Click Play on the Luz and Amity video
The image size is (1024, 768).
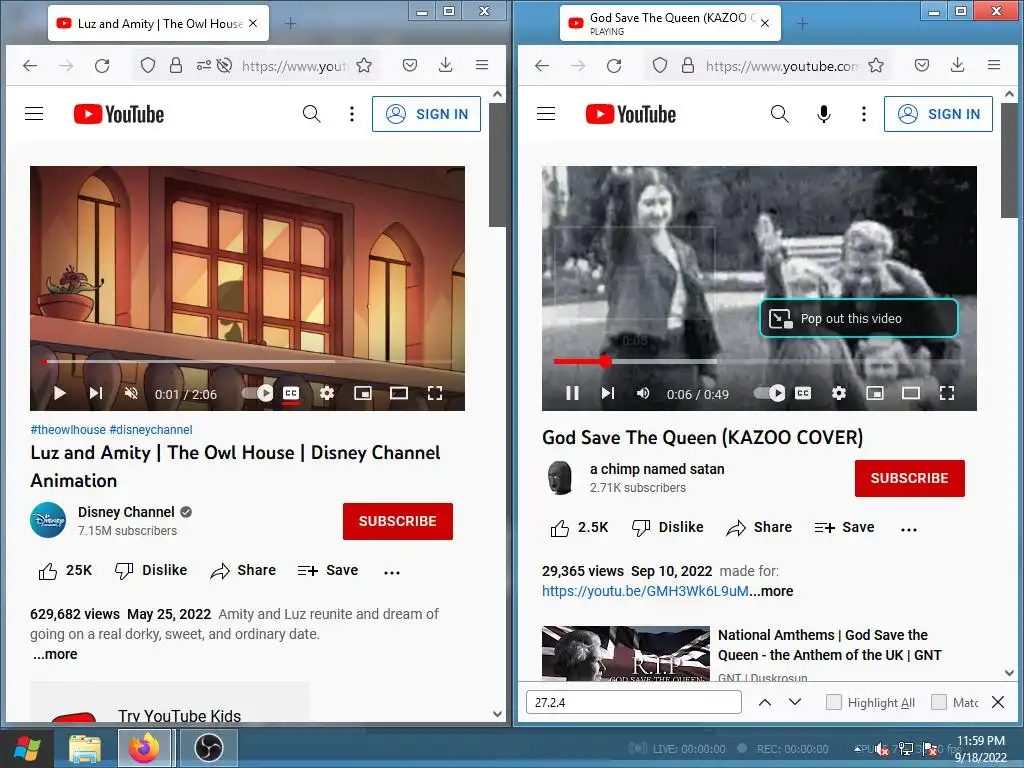(59, 393)
